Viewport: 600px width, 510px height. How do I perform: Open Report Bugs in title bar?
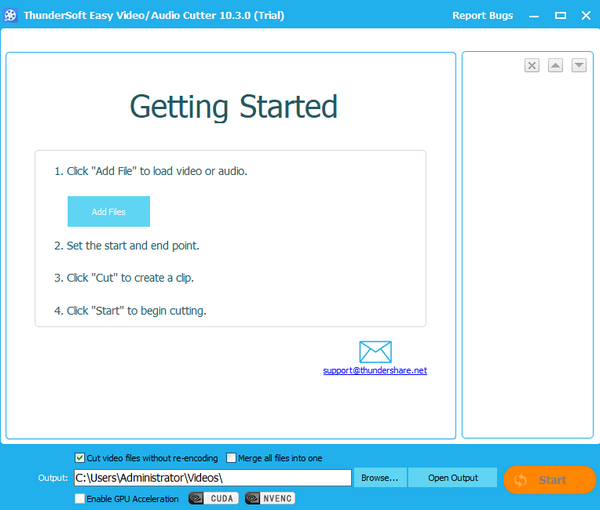pyautogui.click(x=482, y=15)
